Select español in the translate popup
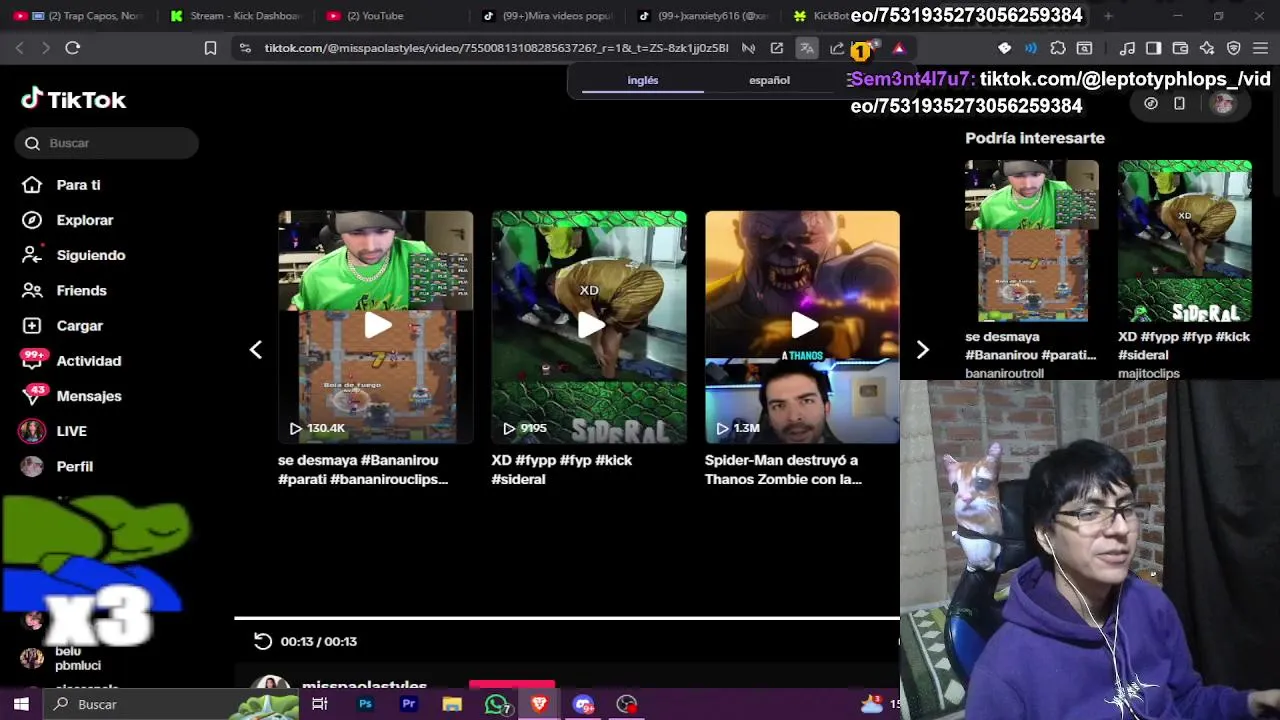 click(769, 80)
